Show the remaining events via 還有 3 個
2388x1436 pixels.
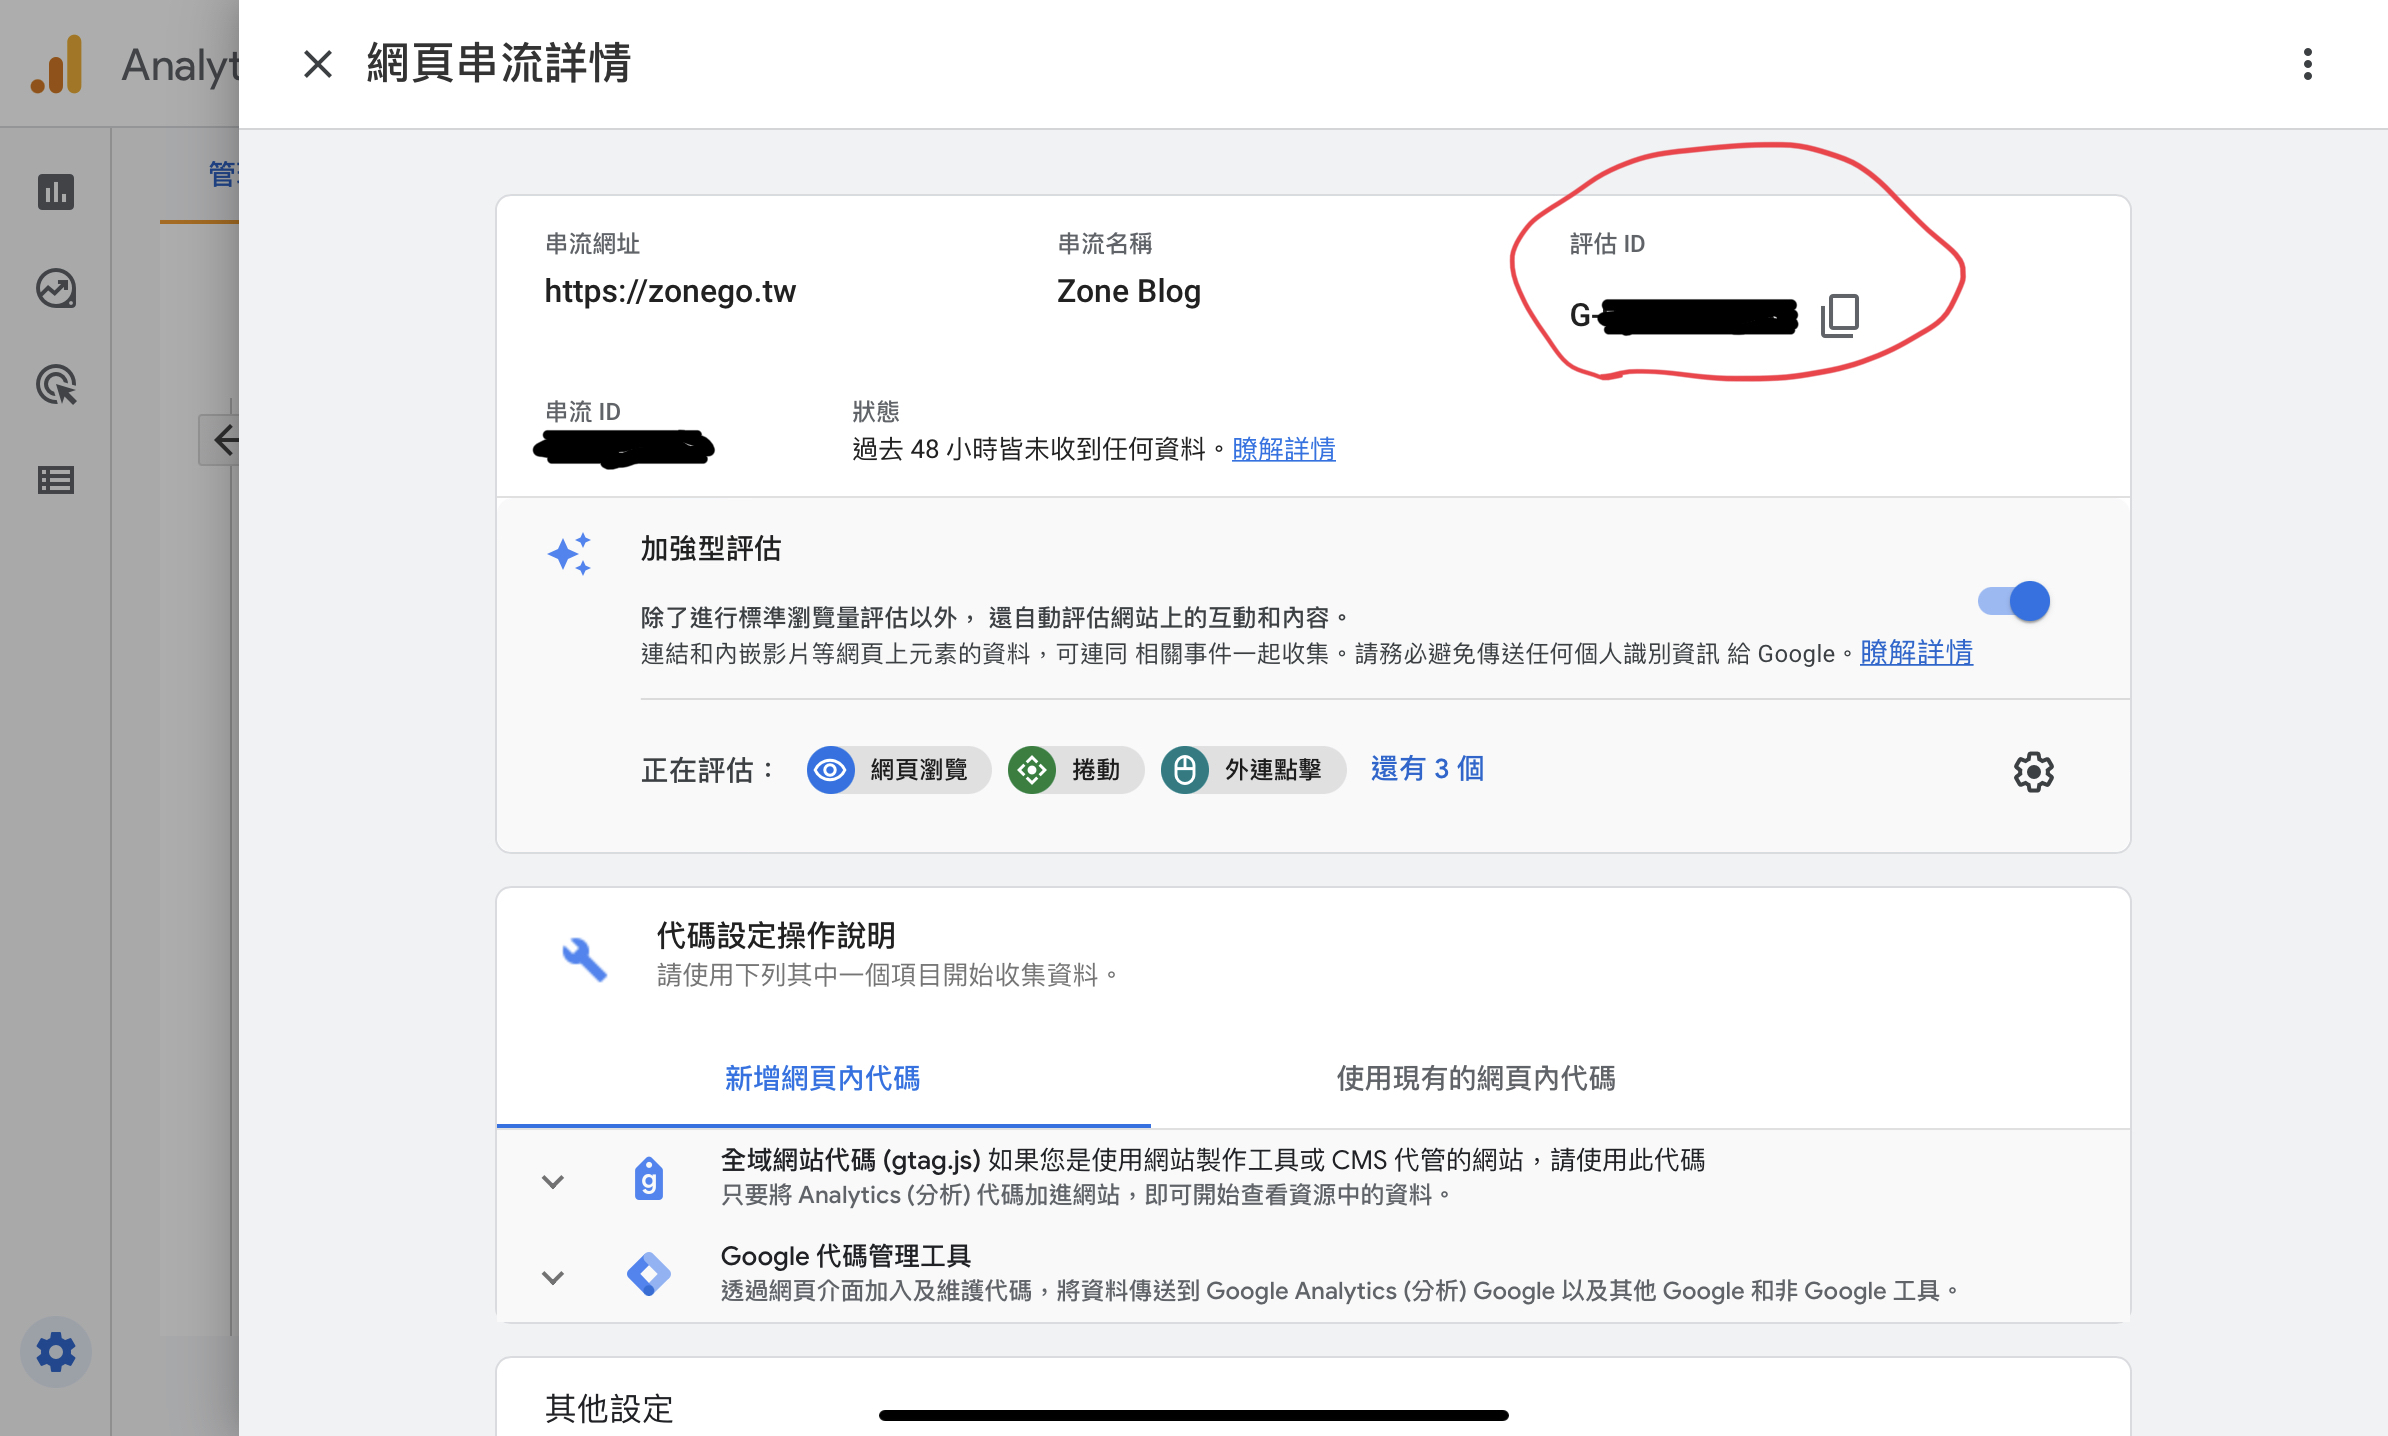[x=1427, y=769]
